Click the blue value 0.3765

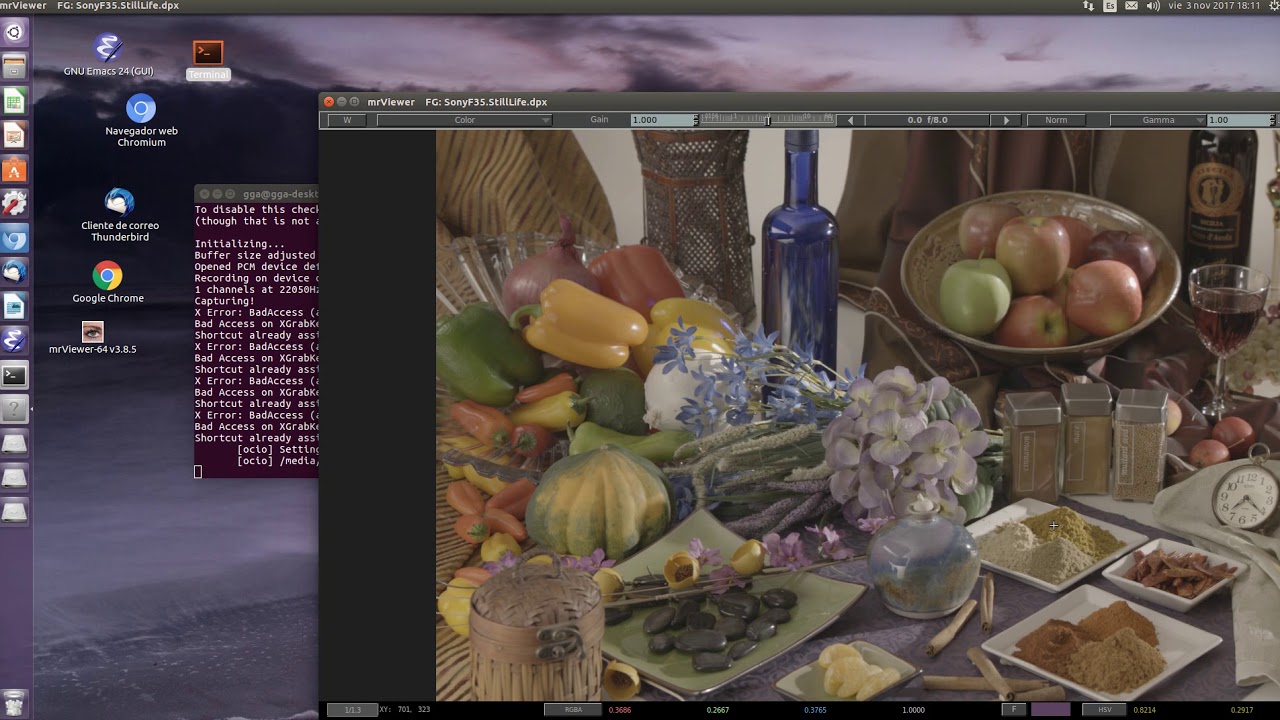coord(815,710)
